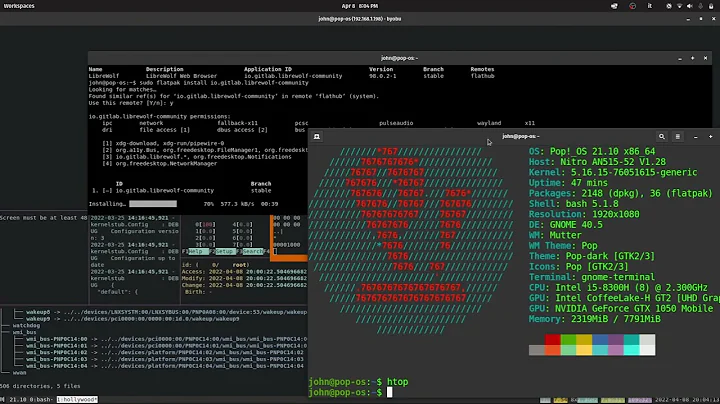Click the 'Packages: 2148 (dpkg), 36 (flatpak)' line
The height and width of the screenshot is (404, 720).
point(620,193)
